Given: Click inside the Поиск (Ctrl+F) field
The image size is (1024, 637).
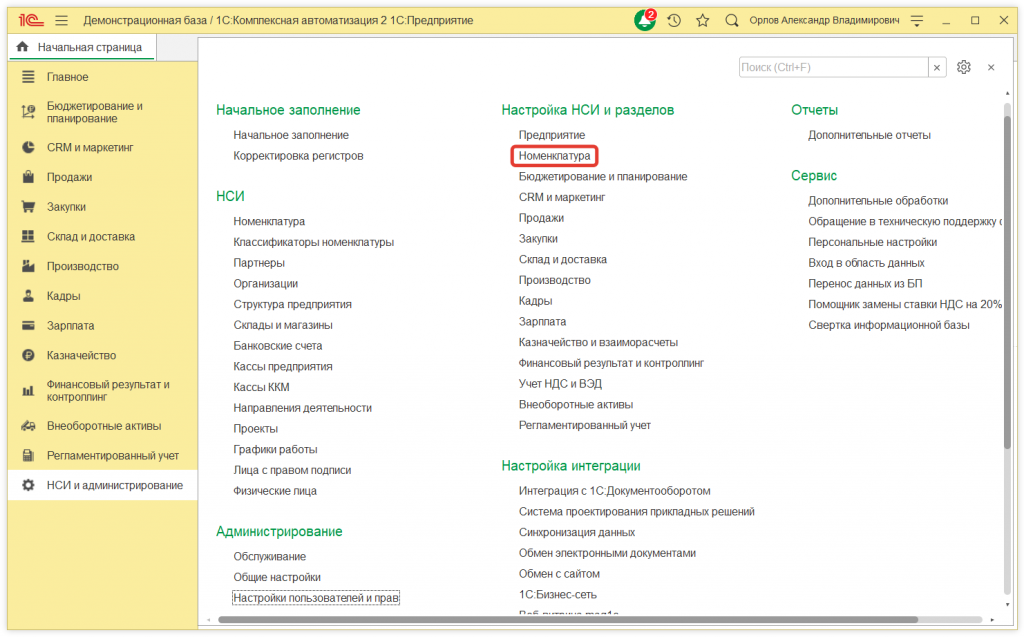Looking at the screenshot, I should tap(833, 67).
